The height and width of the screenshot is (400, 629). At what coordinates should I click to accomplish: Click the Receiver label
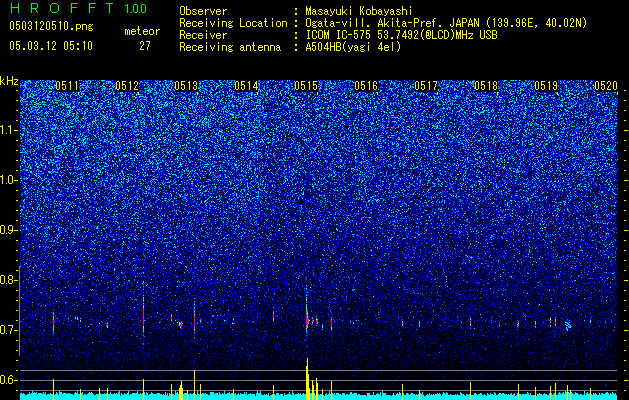tap(203, 35)
